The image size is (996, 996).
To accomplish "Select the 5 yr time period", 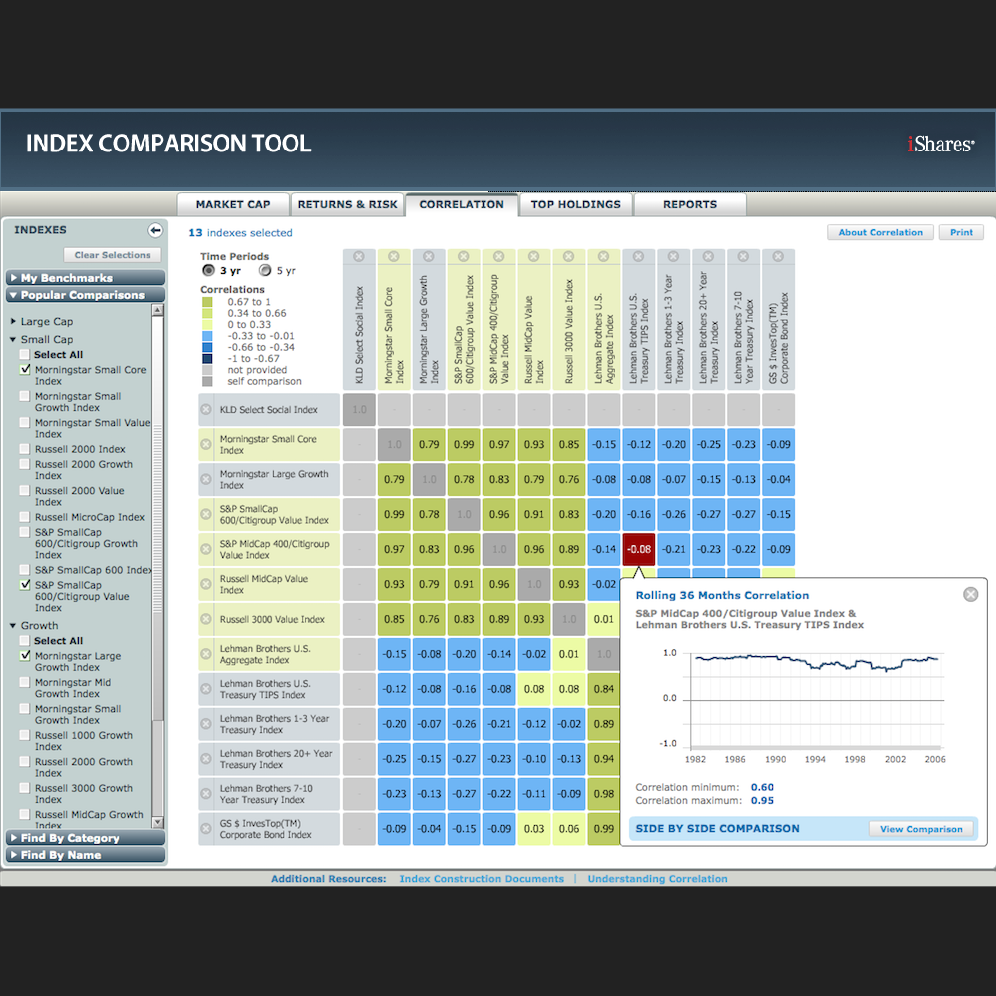I will pos(265,271).
